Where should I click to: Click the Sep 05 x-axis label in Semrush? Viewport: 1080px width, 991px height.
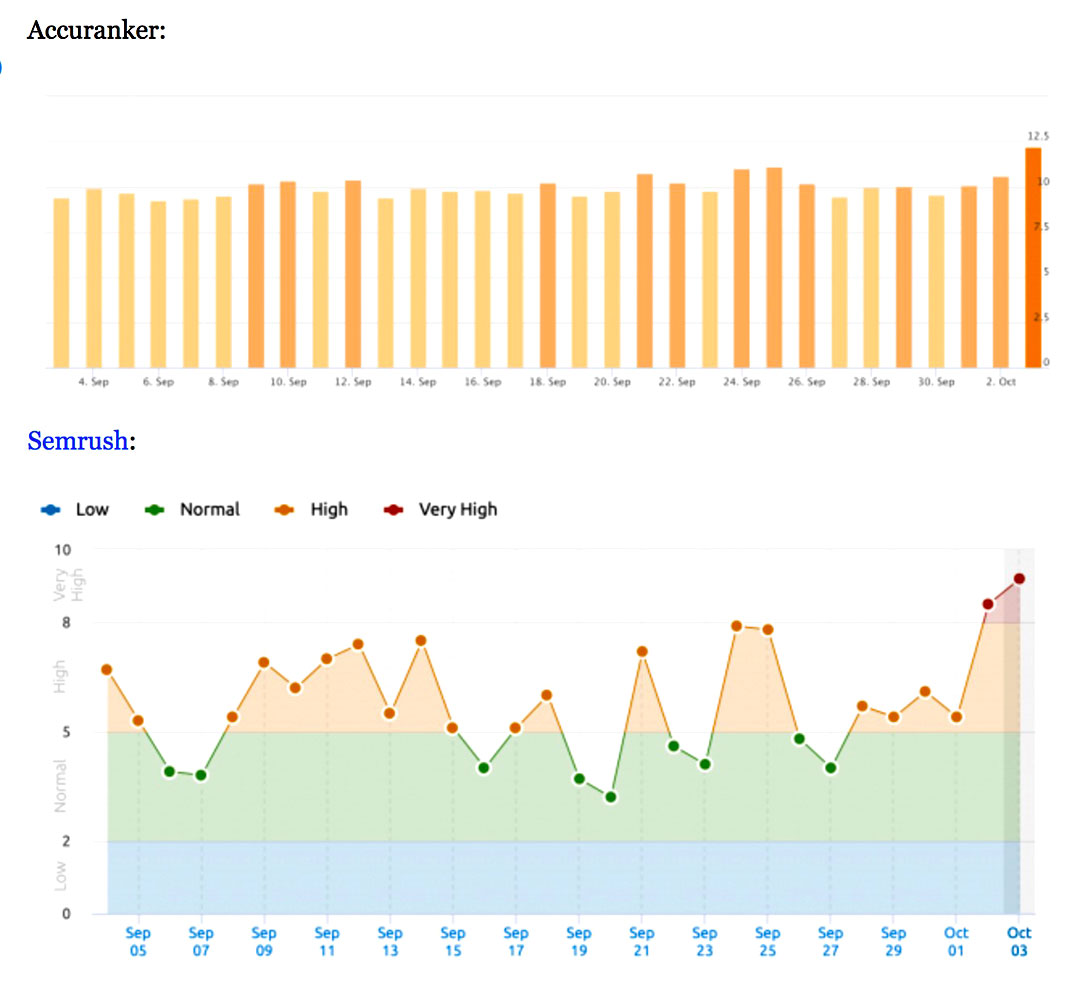pyautogui.click(x=138, y=941)
